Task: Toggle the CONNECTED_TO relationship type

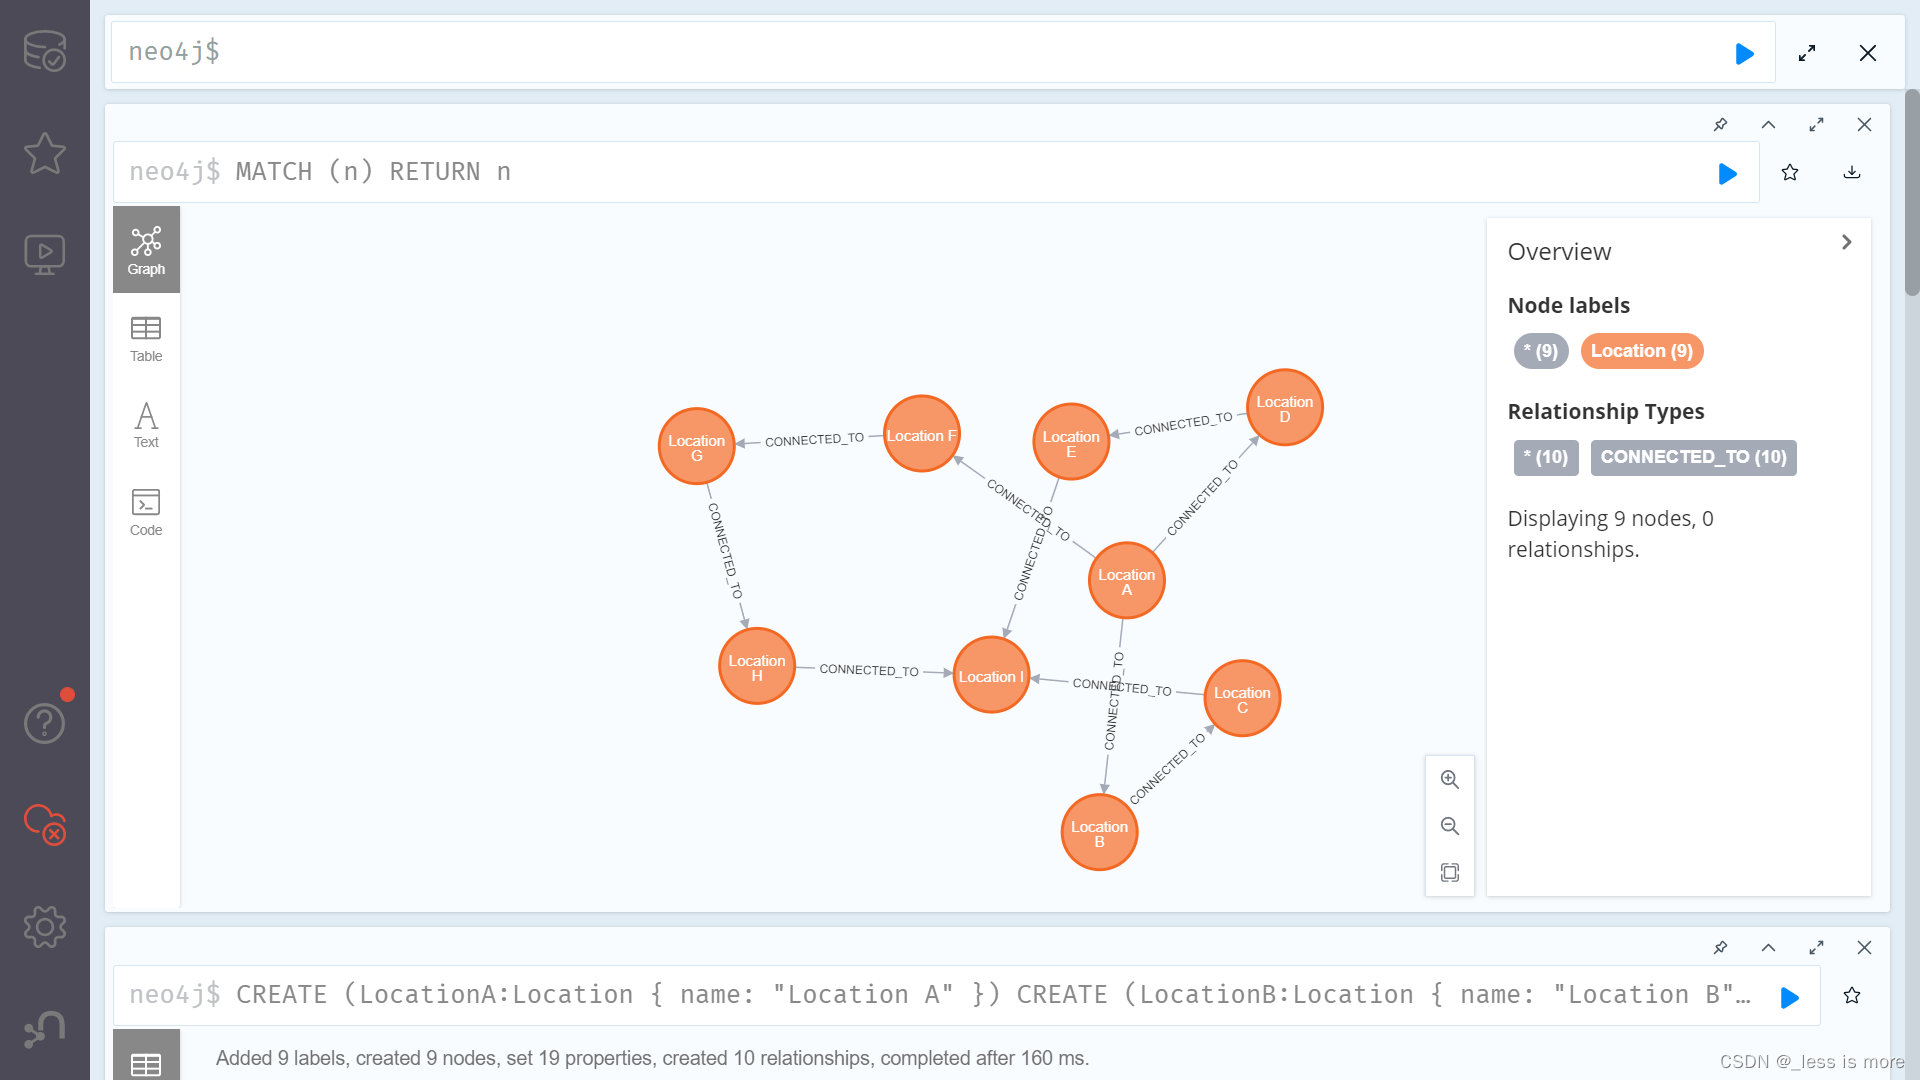Action: [1695, 456]
